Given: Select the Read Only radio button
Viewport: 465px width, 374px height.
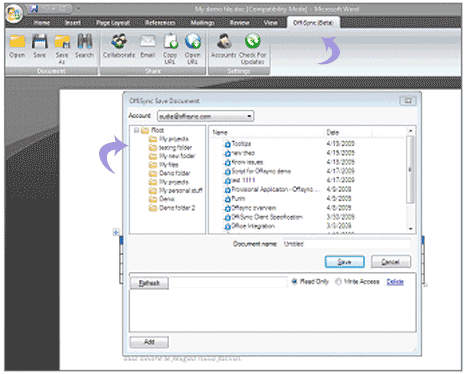Looking at the screenshot, I should click(294, 282).
